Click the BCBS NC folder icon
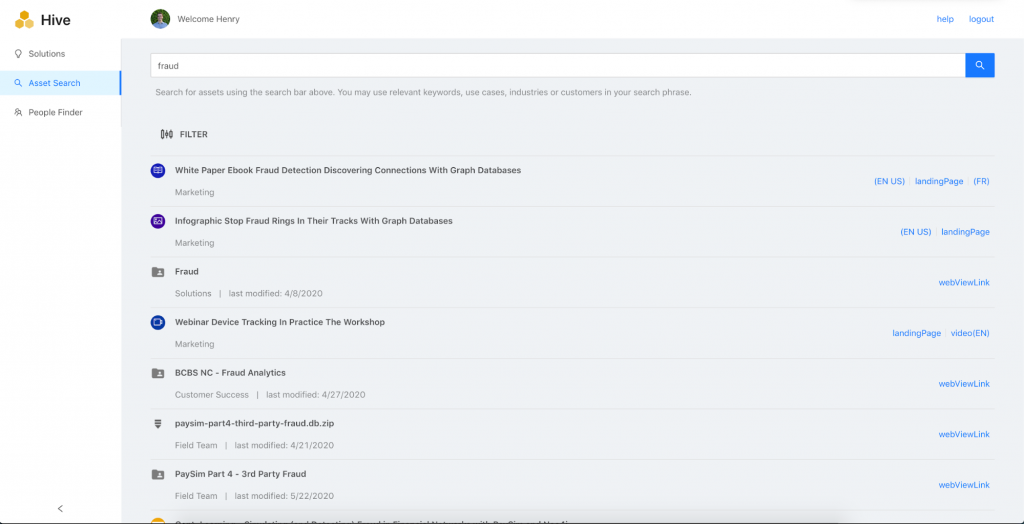This screenshot has height=524, width=1024. pos(158,373)
